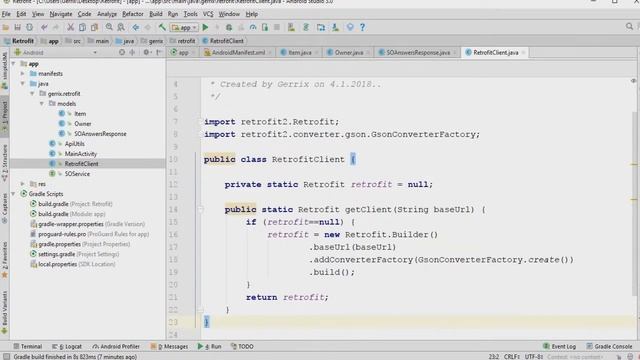Click the Profile app gauge icon

pyautogui.click(x=253, y=27)
